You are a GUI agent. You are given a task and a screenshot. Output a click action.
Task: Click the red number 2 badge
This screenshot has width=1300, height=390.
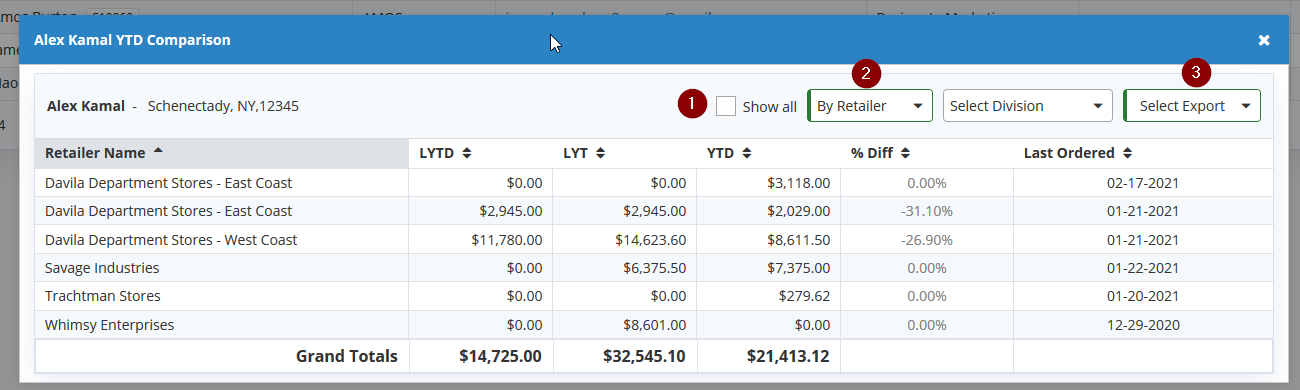(866, 73)
